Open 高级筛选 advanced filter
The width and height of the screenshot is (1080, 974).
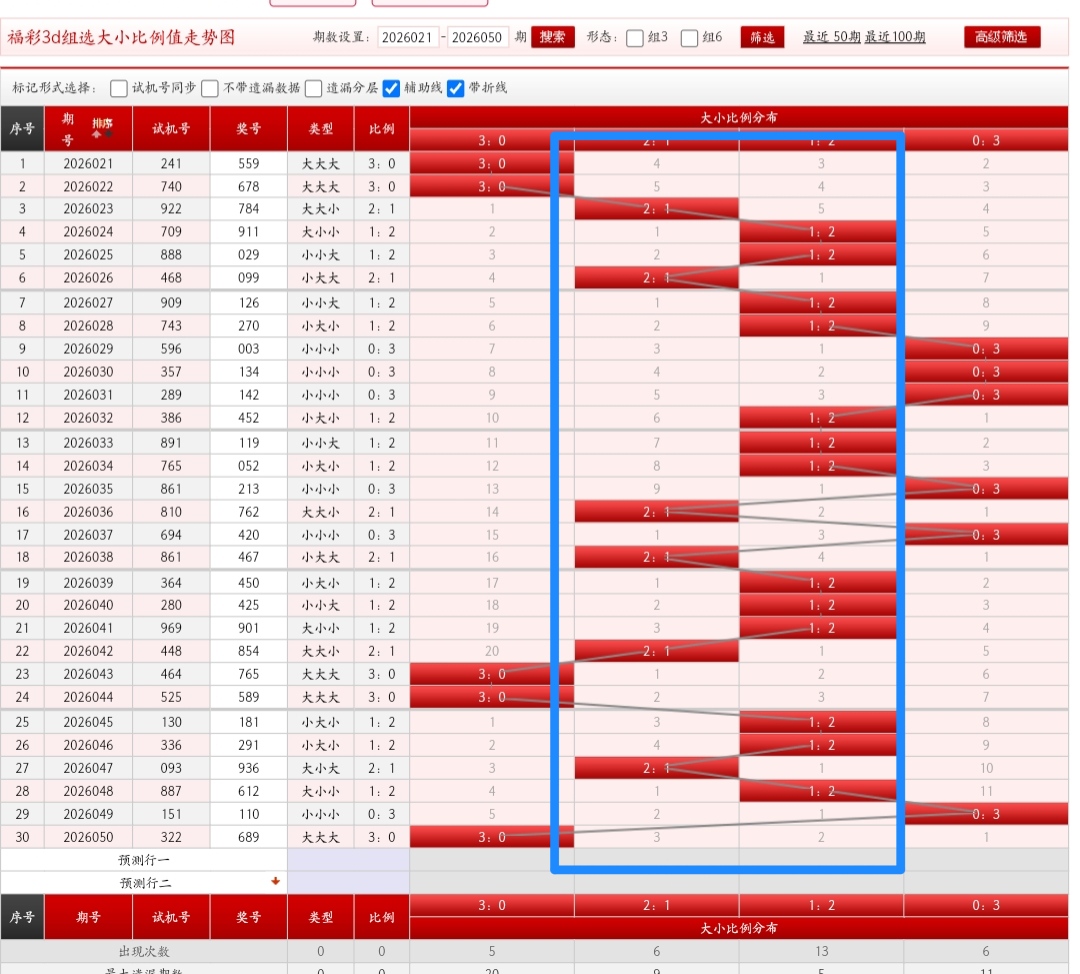(x=1002, y=37)
